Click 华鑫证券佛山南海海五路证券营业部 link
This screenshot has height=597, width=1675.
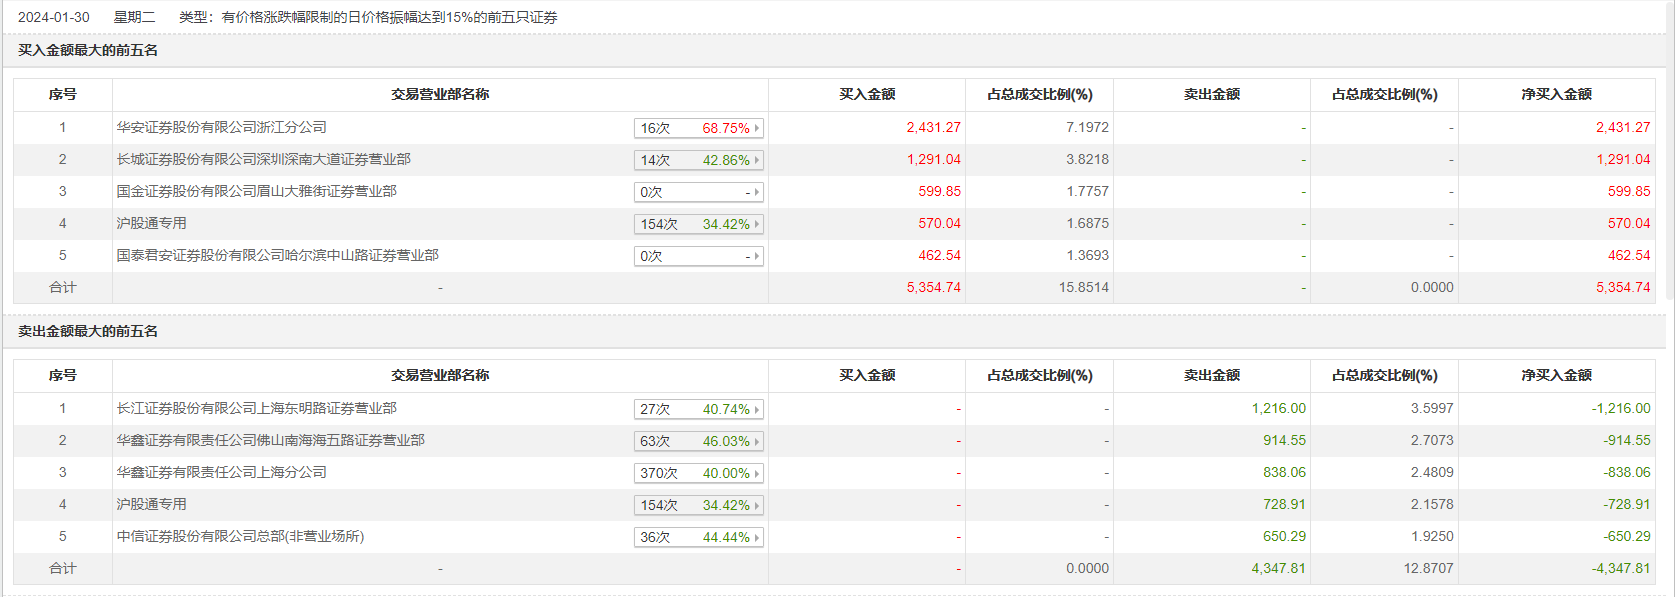(x=270, y=440)
